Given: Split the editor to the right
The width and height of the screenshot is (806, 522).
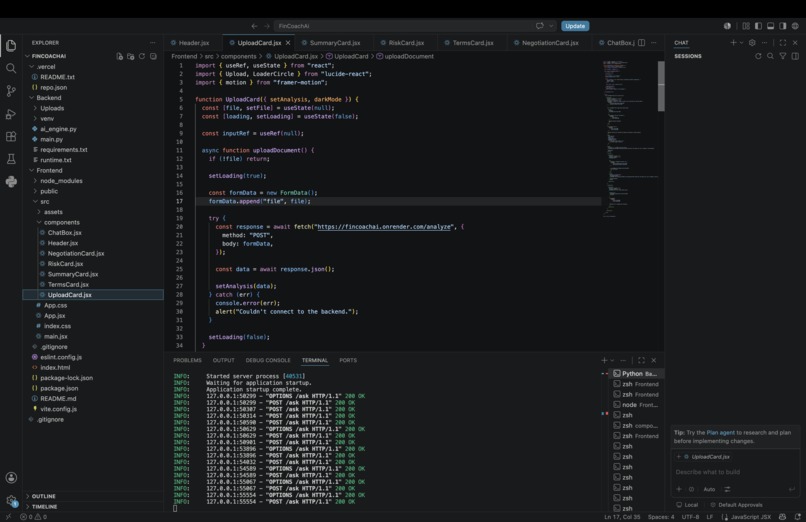Looking at the screenshot, I should tap(642, 43).
